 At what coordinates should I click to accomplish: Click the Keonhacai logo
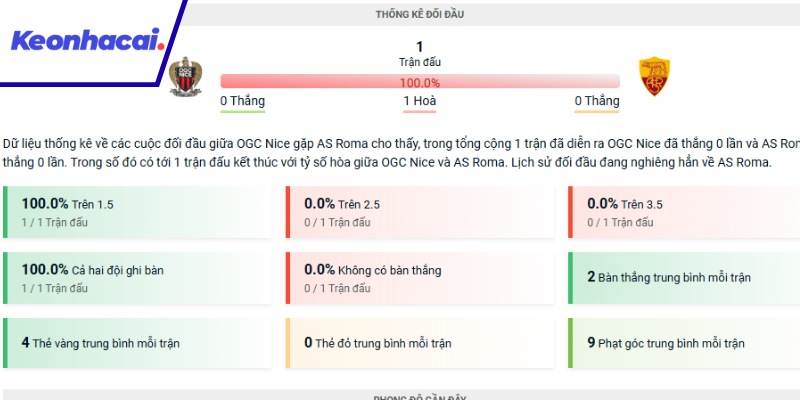(87, 41)
